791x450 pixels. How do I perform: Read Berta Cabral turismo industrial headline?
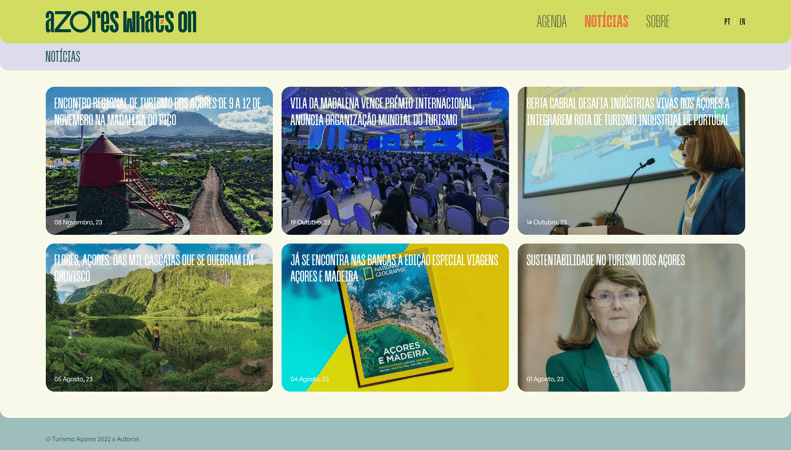(x=627, y=111)
